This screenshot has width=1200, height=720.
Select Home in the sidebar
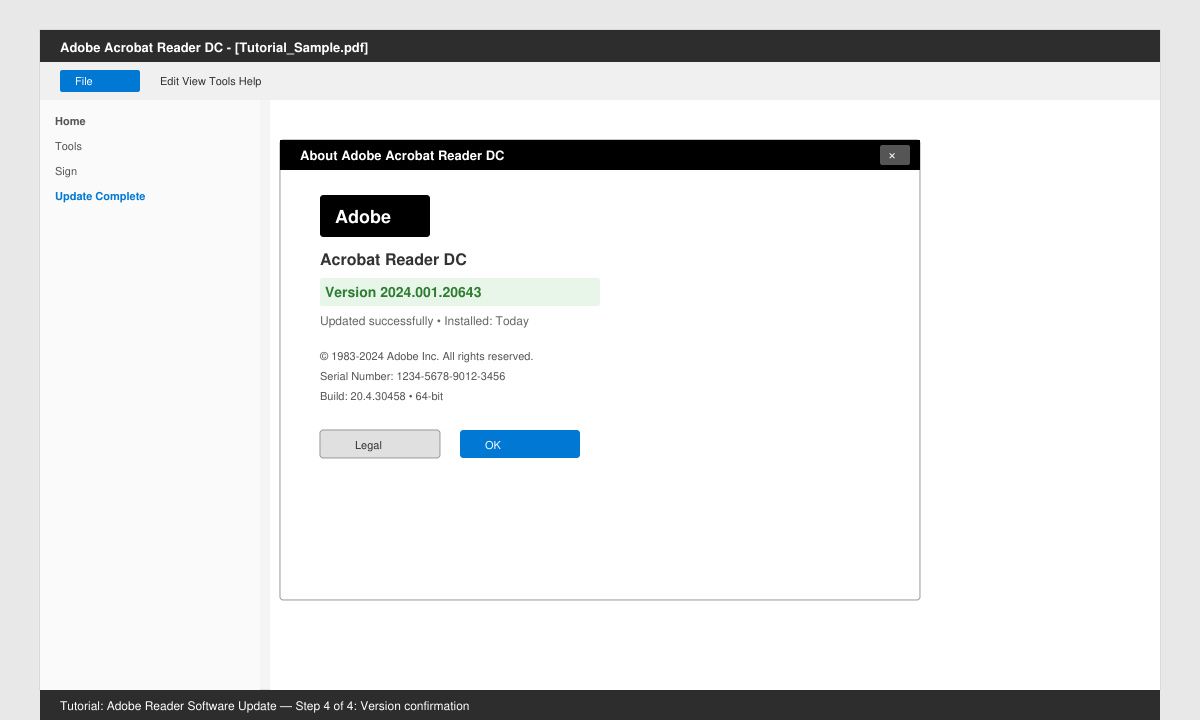70,121
